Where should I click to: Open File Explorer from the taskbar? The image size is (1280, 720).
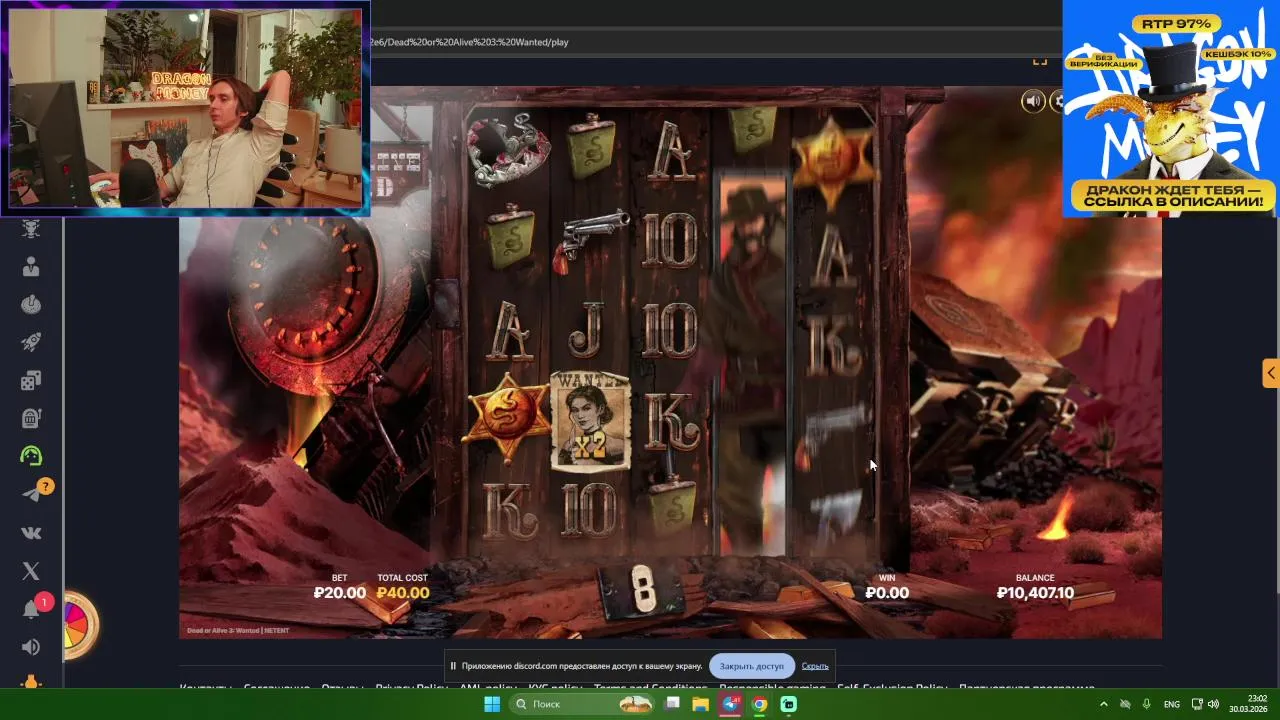(x=701, y=704)
